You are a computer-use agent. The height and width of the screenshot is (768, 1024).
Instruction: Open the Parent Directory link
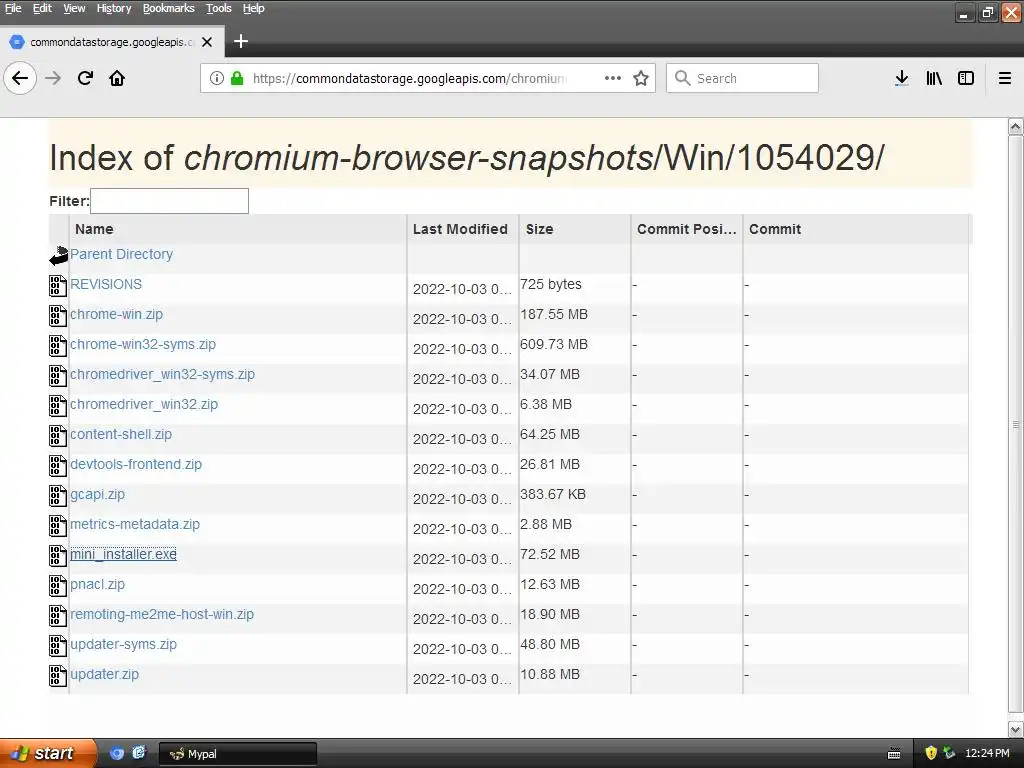click(121, 254)
